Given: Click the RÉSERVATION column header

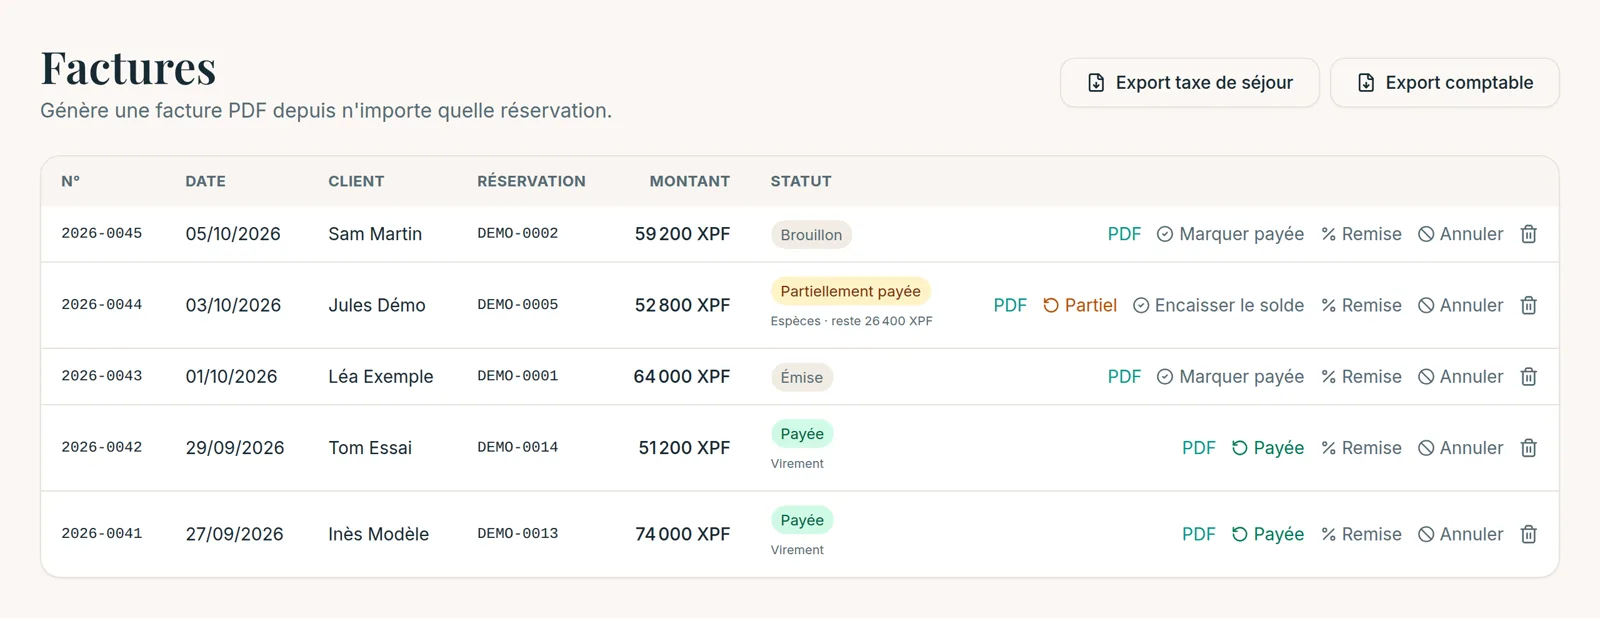Looking at the screenshot, I should click(531, 181).
